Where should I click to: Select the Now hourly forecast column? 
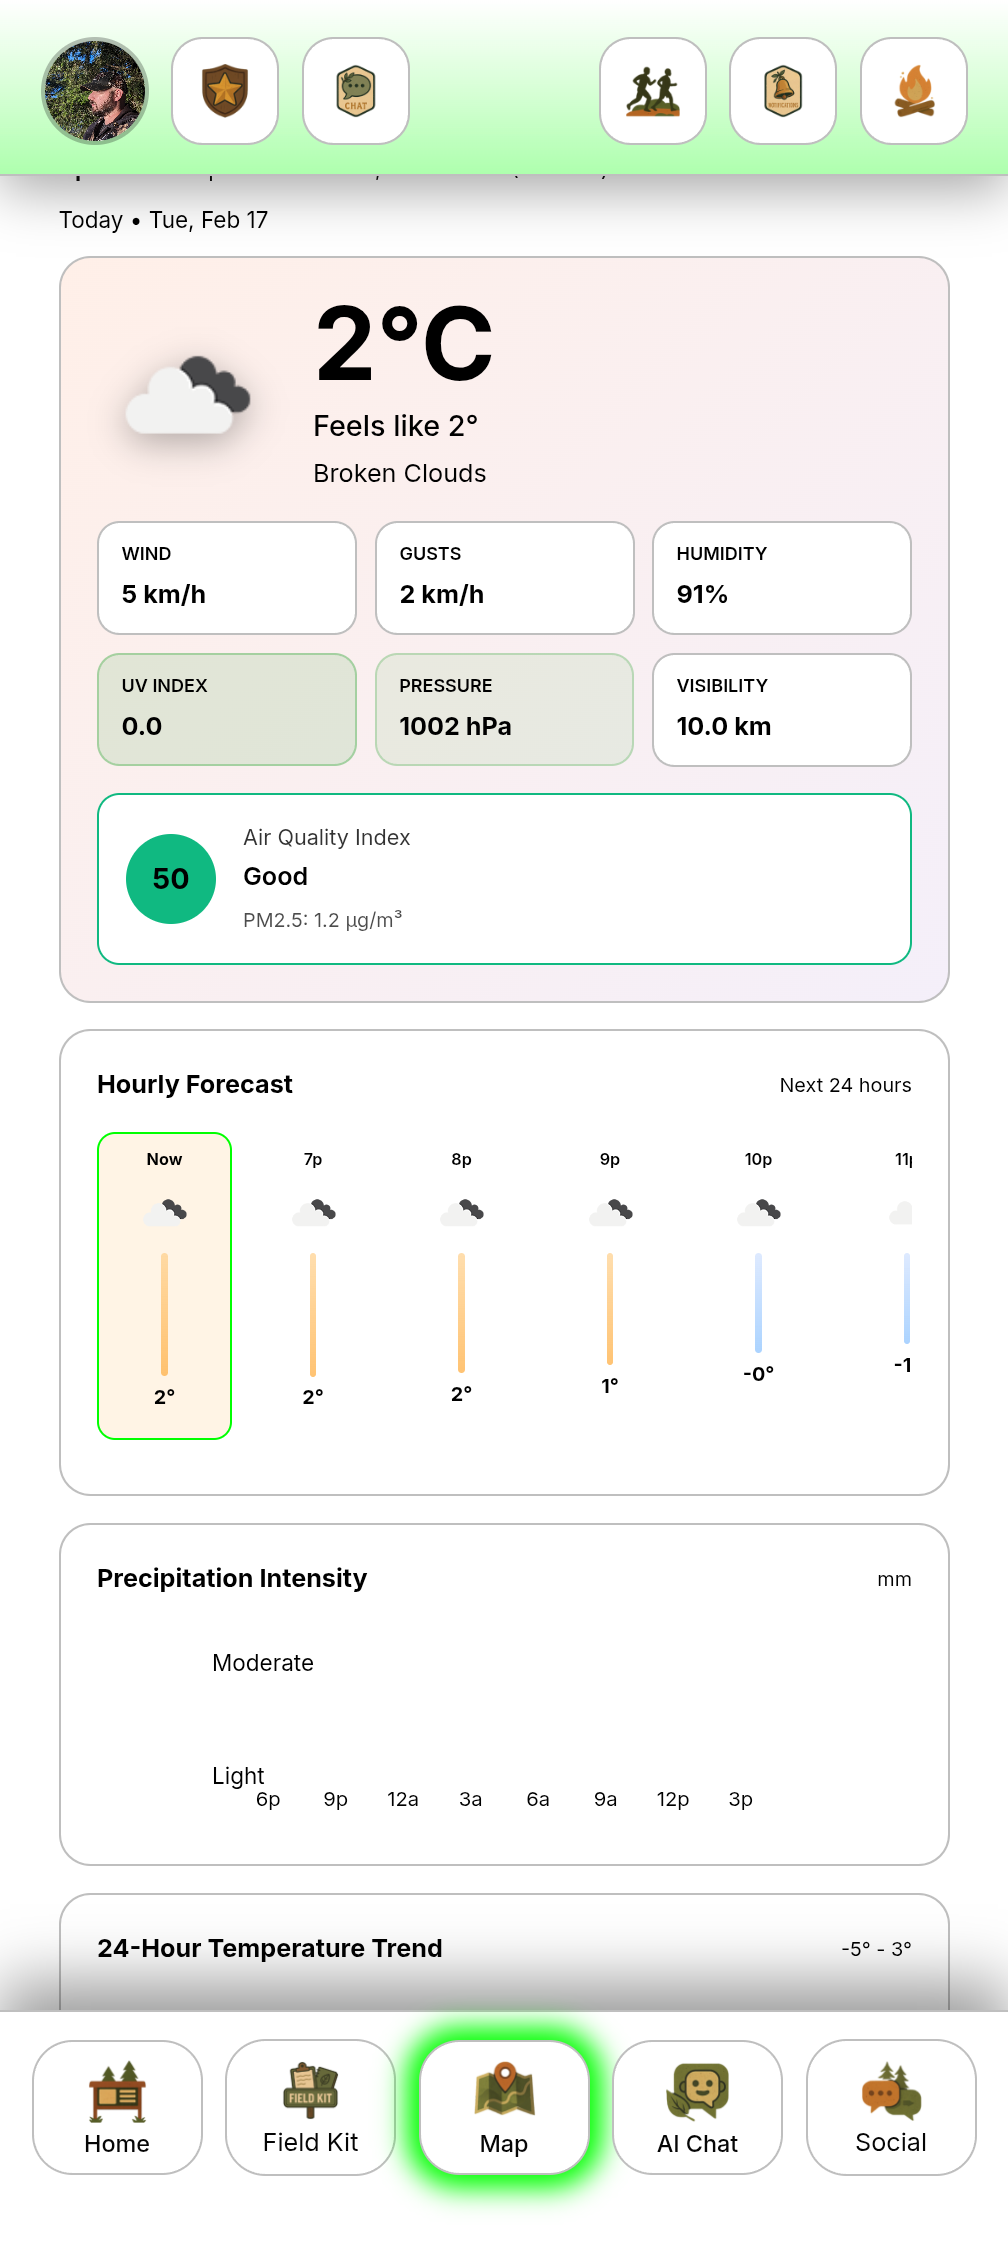[x=165, y=1285]
